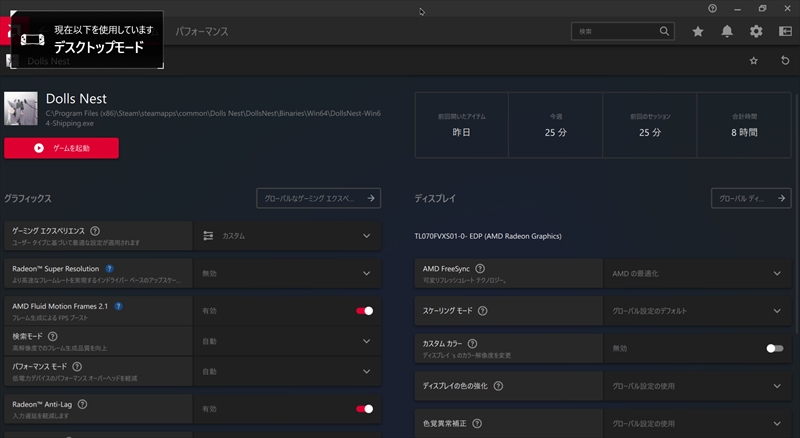Click the help question mark in title bar
The width and height of the screenshot is (800, 438).
712,8
